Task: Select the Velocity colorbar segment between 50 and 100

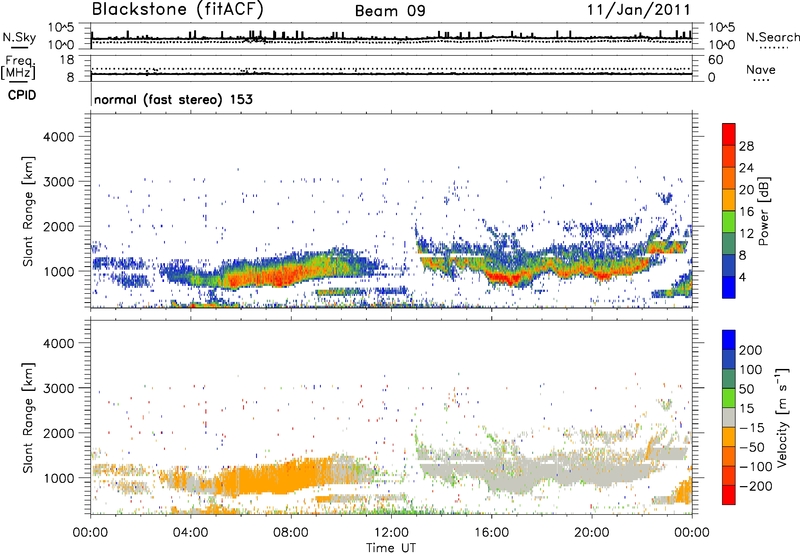Action: [x=729, y=379]
